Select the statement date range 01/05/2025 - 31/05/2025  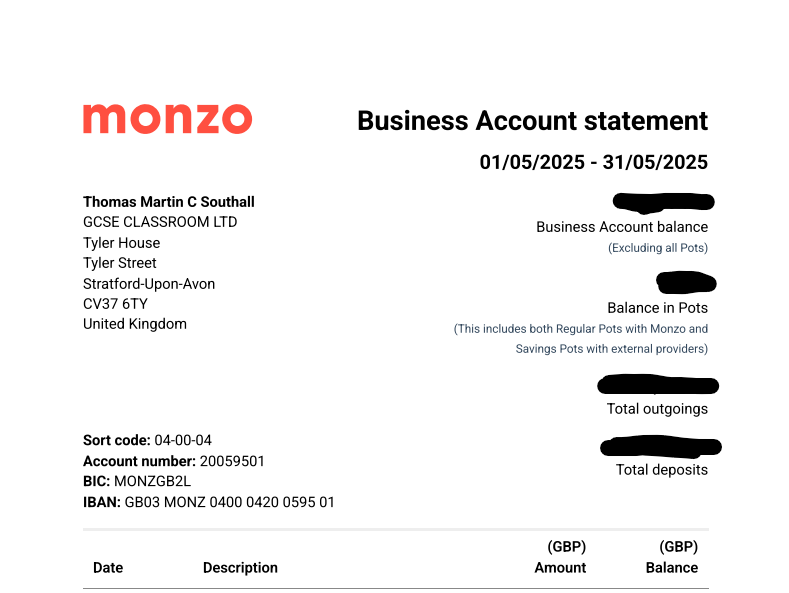(593, 162)
